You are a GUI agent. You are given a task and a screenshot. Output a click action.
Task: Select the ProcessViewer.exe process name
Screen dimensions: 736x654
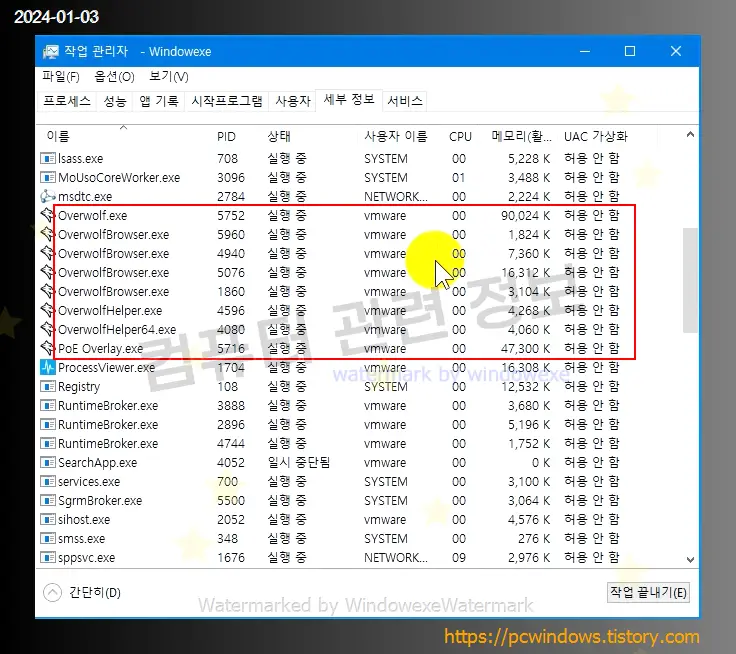coord(106,368)
